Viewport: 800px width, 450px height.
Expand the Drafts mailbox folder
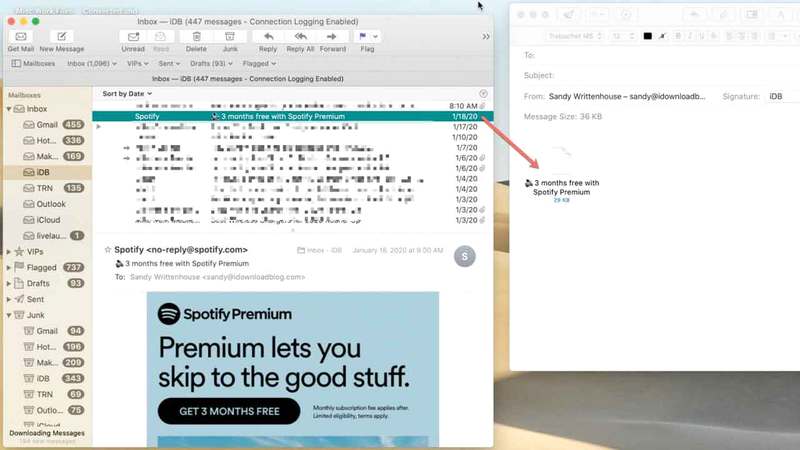coord(9,283)
